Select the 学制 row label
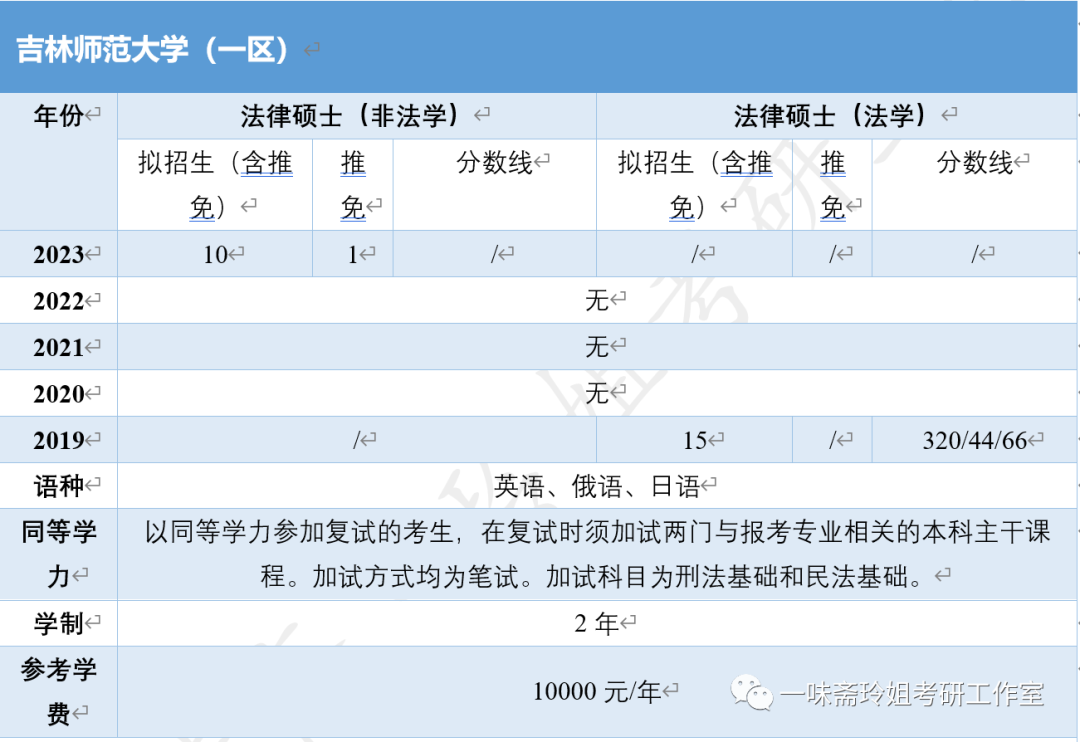Viewport: 1080px width, 742px height. (59, 624)
